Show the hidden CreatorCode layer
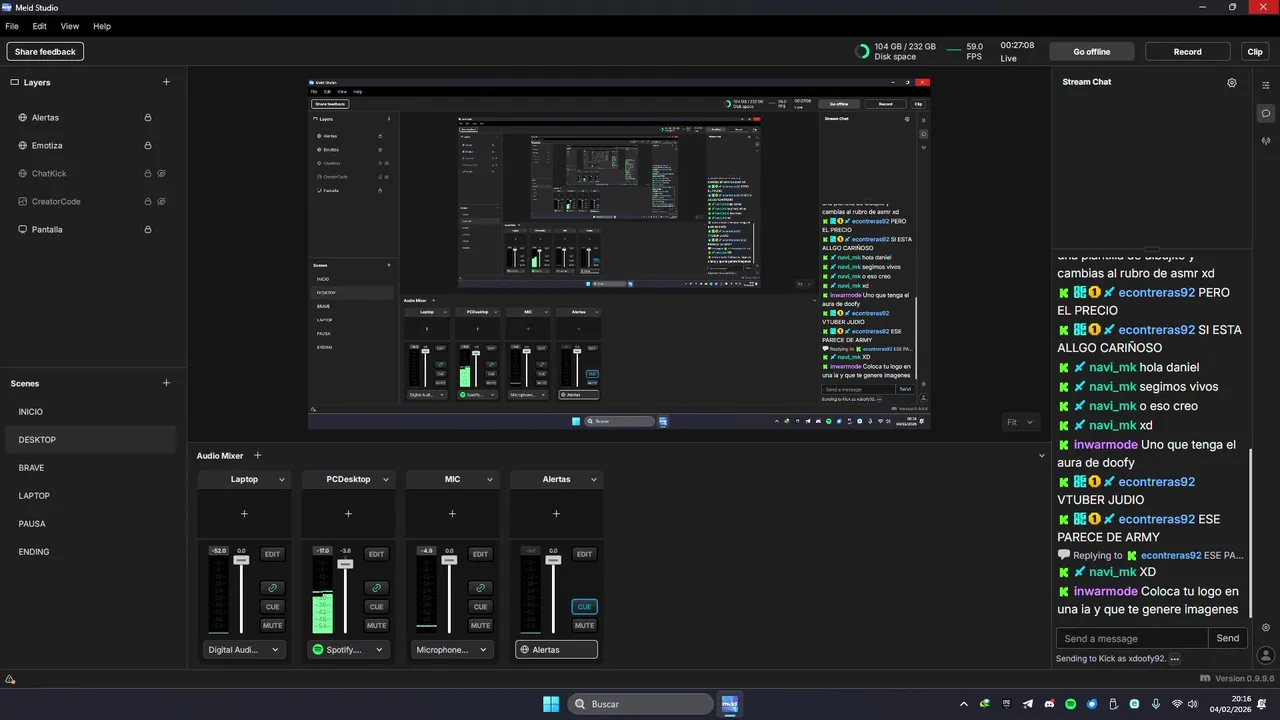 coord(161,201)
